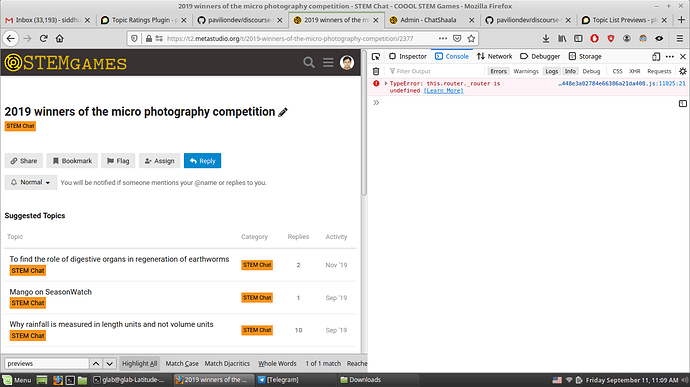This screenshot has height=387, width=690.
Task: Edit the topic title with pencil icon
Action: tap(283, 112)
